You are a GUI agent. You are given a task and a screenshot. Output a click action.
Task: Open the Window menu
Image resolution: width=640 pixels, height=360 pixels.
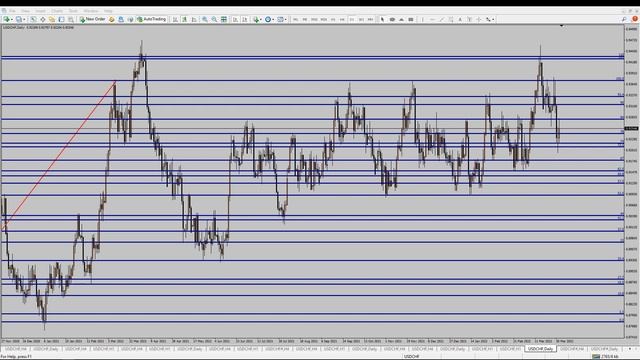tap(91, 11)
